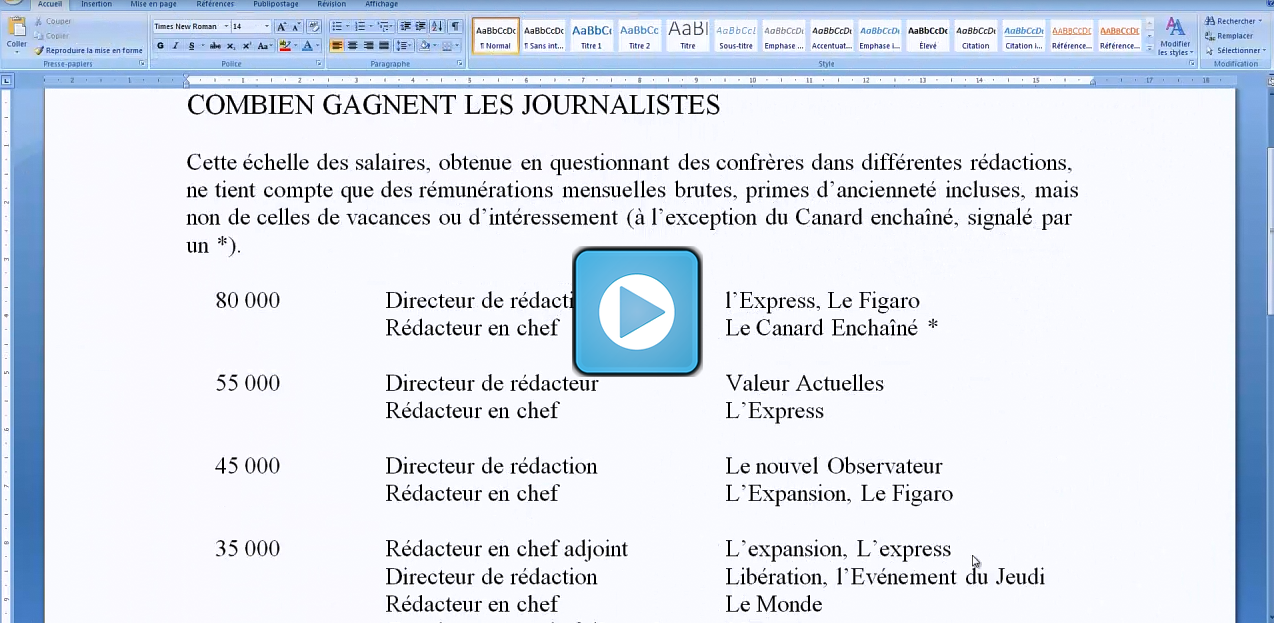The width and height of the screenshot is (1274, 623).
Task: Apply the Citation style
Action: click(x=976, y=36)
